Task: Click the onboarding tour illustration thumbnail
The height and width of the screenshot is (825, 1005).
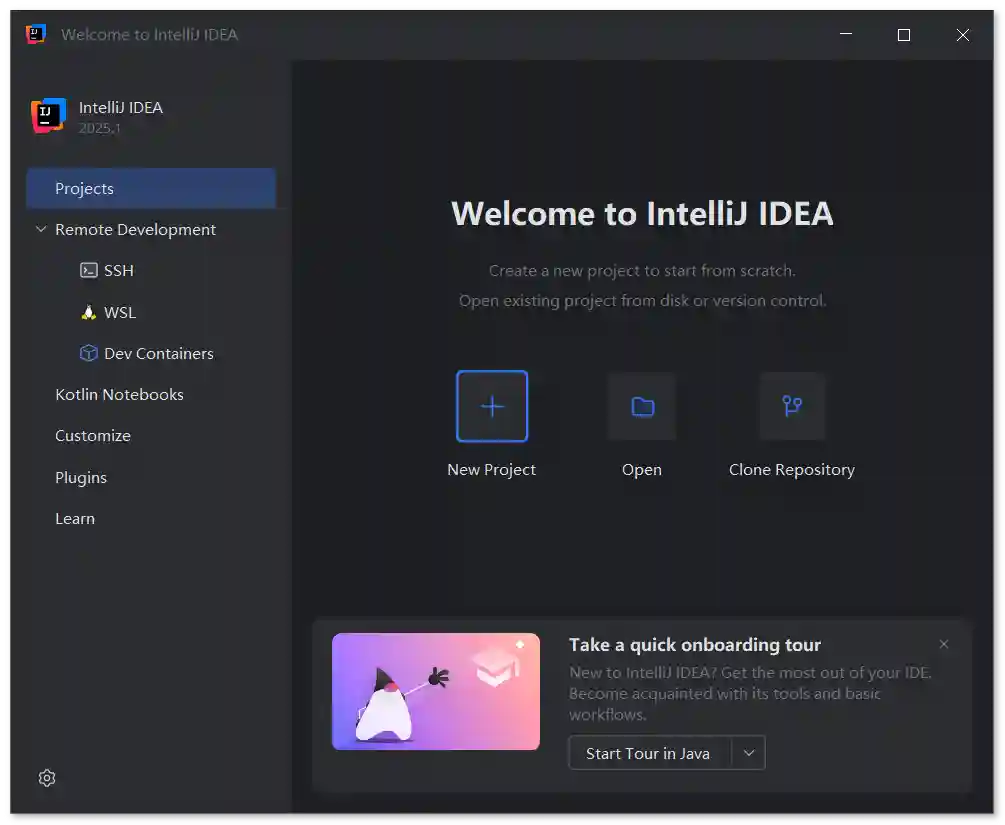Action: [x=436, y=691]
